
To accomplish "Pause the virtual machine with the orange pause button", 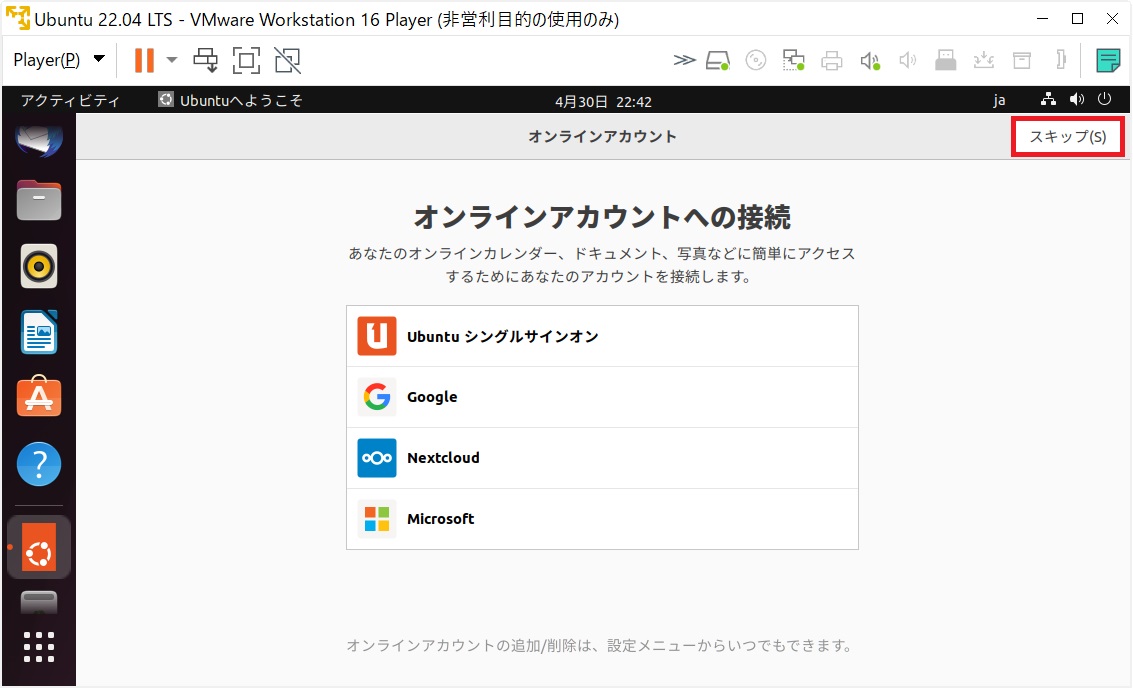I will (x=145, y=60).
